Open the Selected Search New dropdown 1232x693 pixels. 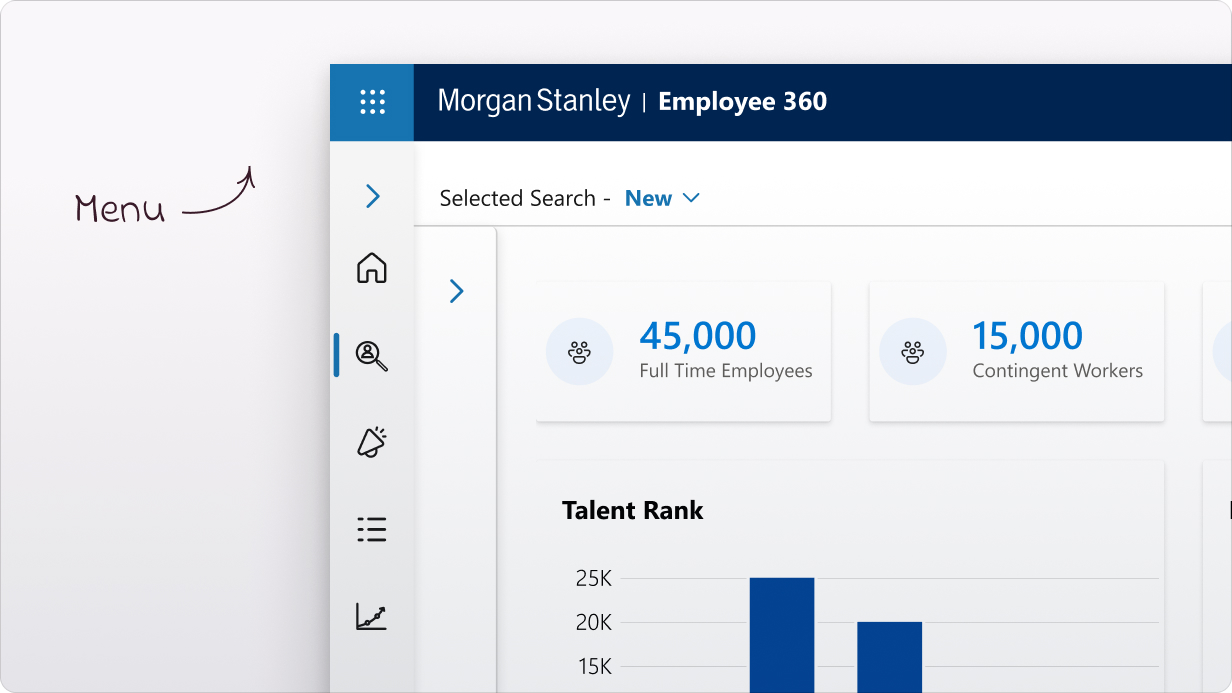tap(662, 198)
